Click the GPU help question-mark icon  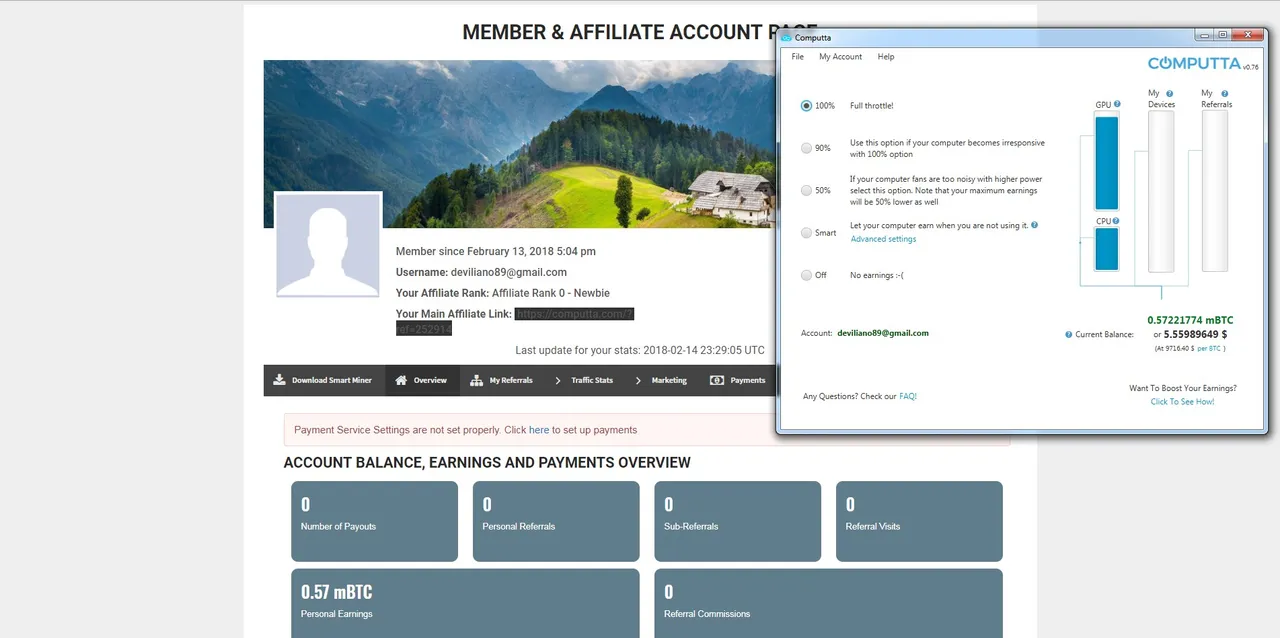pyautogui.click(x=1117, y=104)
